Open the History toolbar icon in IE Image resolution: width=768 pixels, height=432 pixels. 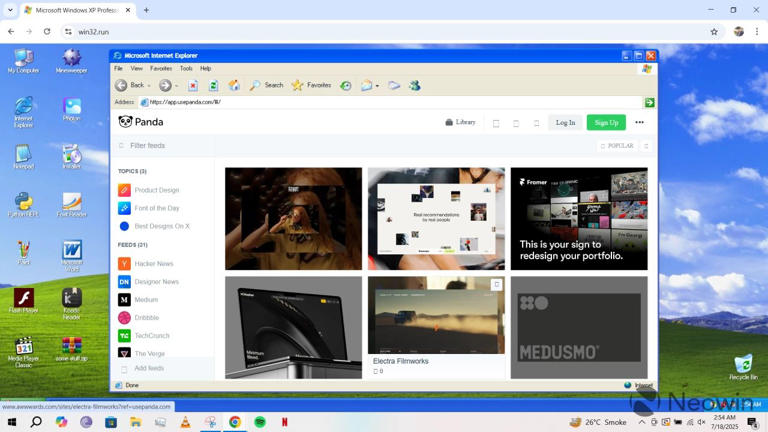346,86
